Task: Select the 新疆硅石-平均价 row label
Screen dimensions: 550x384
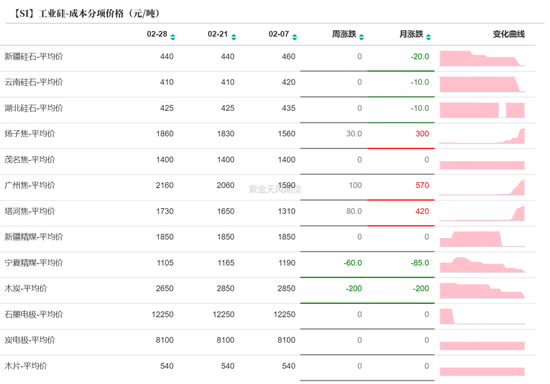Action: (34, 56)
